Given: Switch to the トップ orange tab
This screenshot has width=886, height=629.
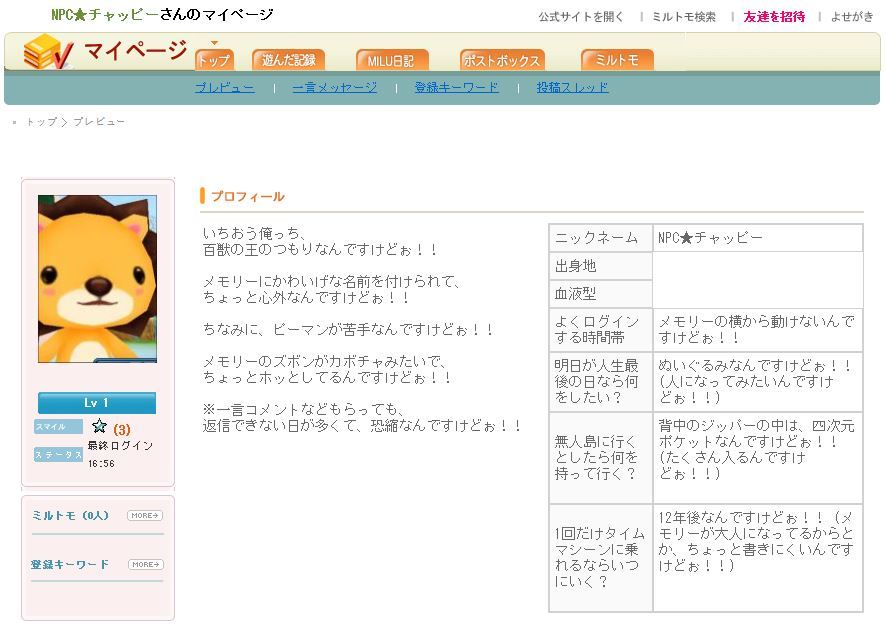Looking at the screenshot, I should point(213,60).
